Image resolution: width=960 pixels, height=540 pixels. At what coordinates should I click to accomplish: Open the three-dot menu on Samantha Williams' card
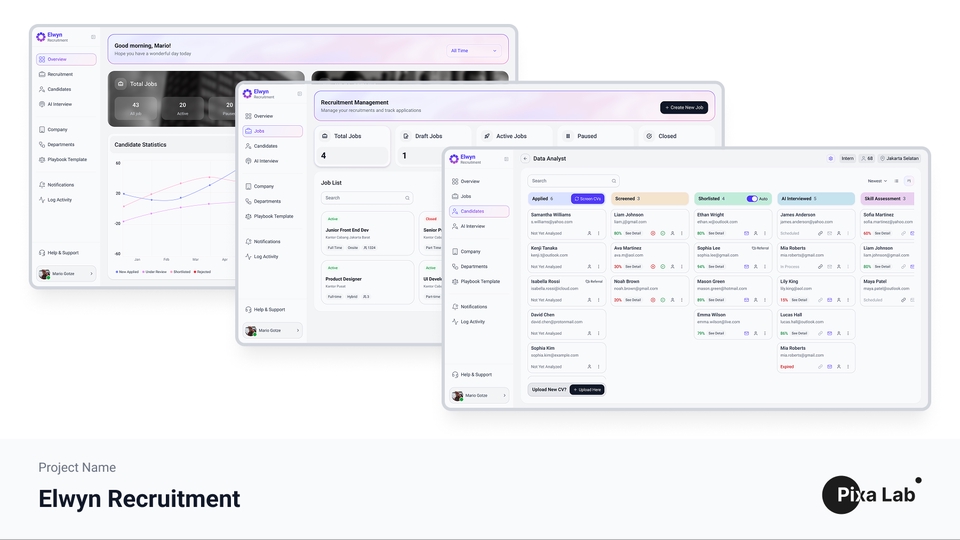[600, 233]
